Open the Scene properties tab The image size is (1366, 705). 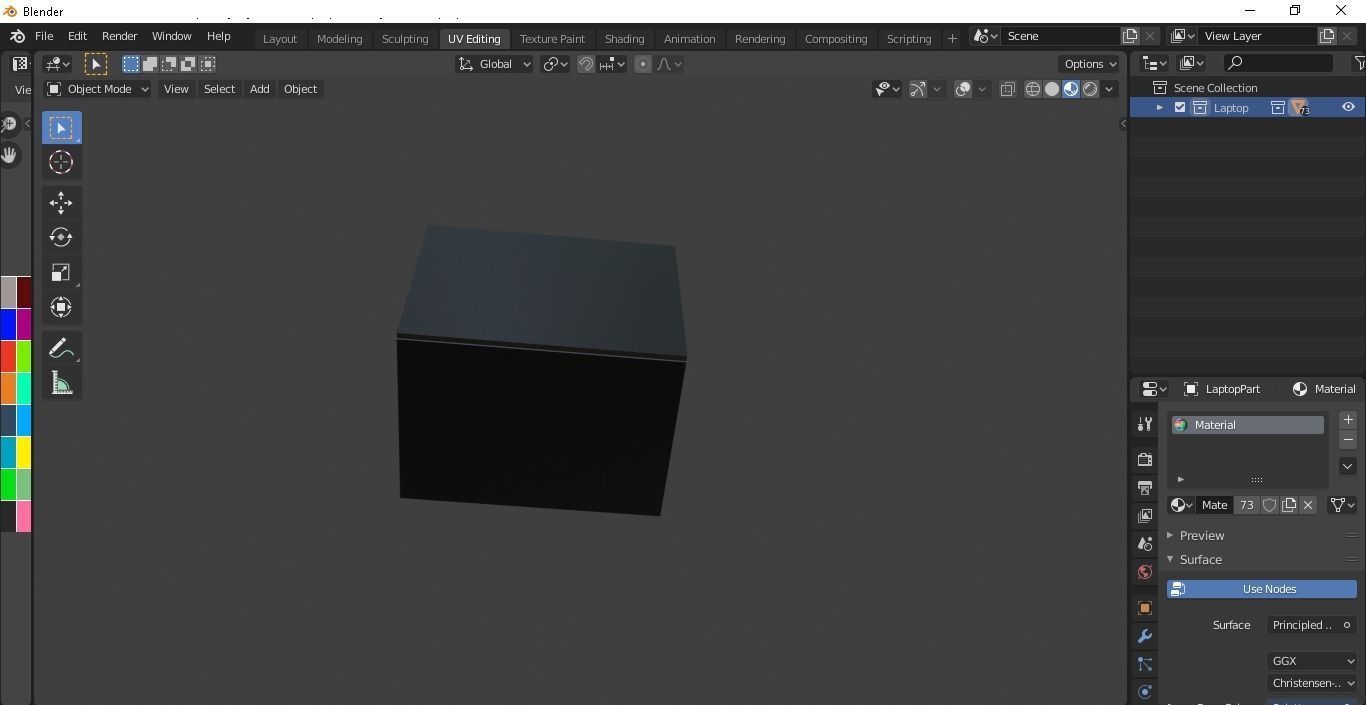(1145, 544)
